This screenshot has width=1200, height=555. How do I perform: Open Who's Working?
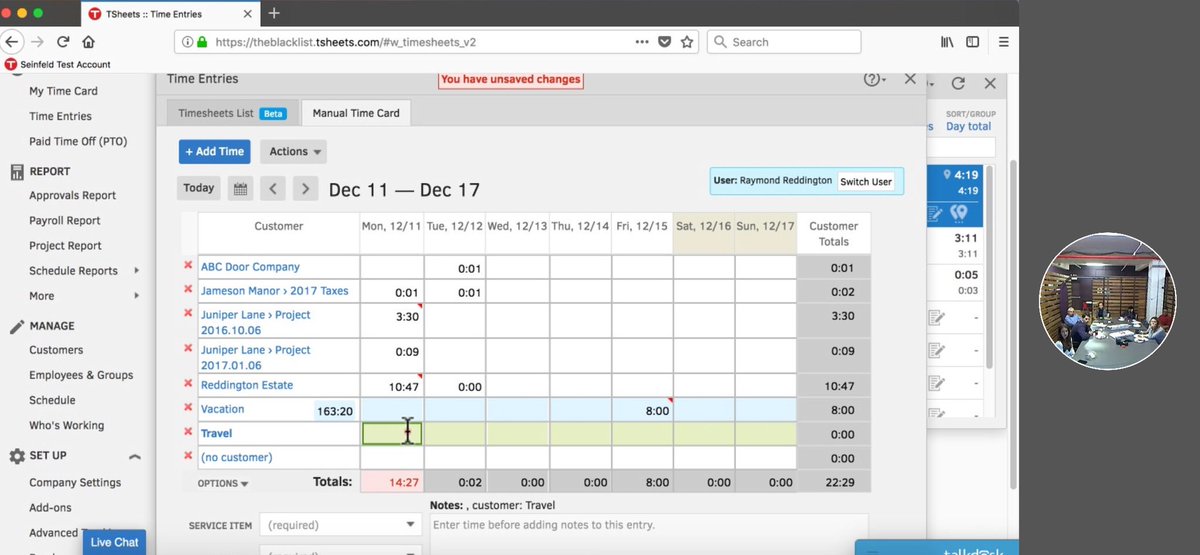[x=66, y=425]
